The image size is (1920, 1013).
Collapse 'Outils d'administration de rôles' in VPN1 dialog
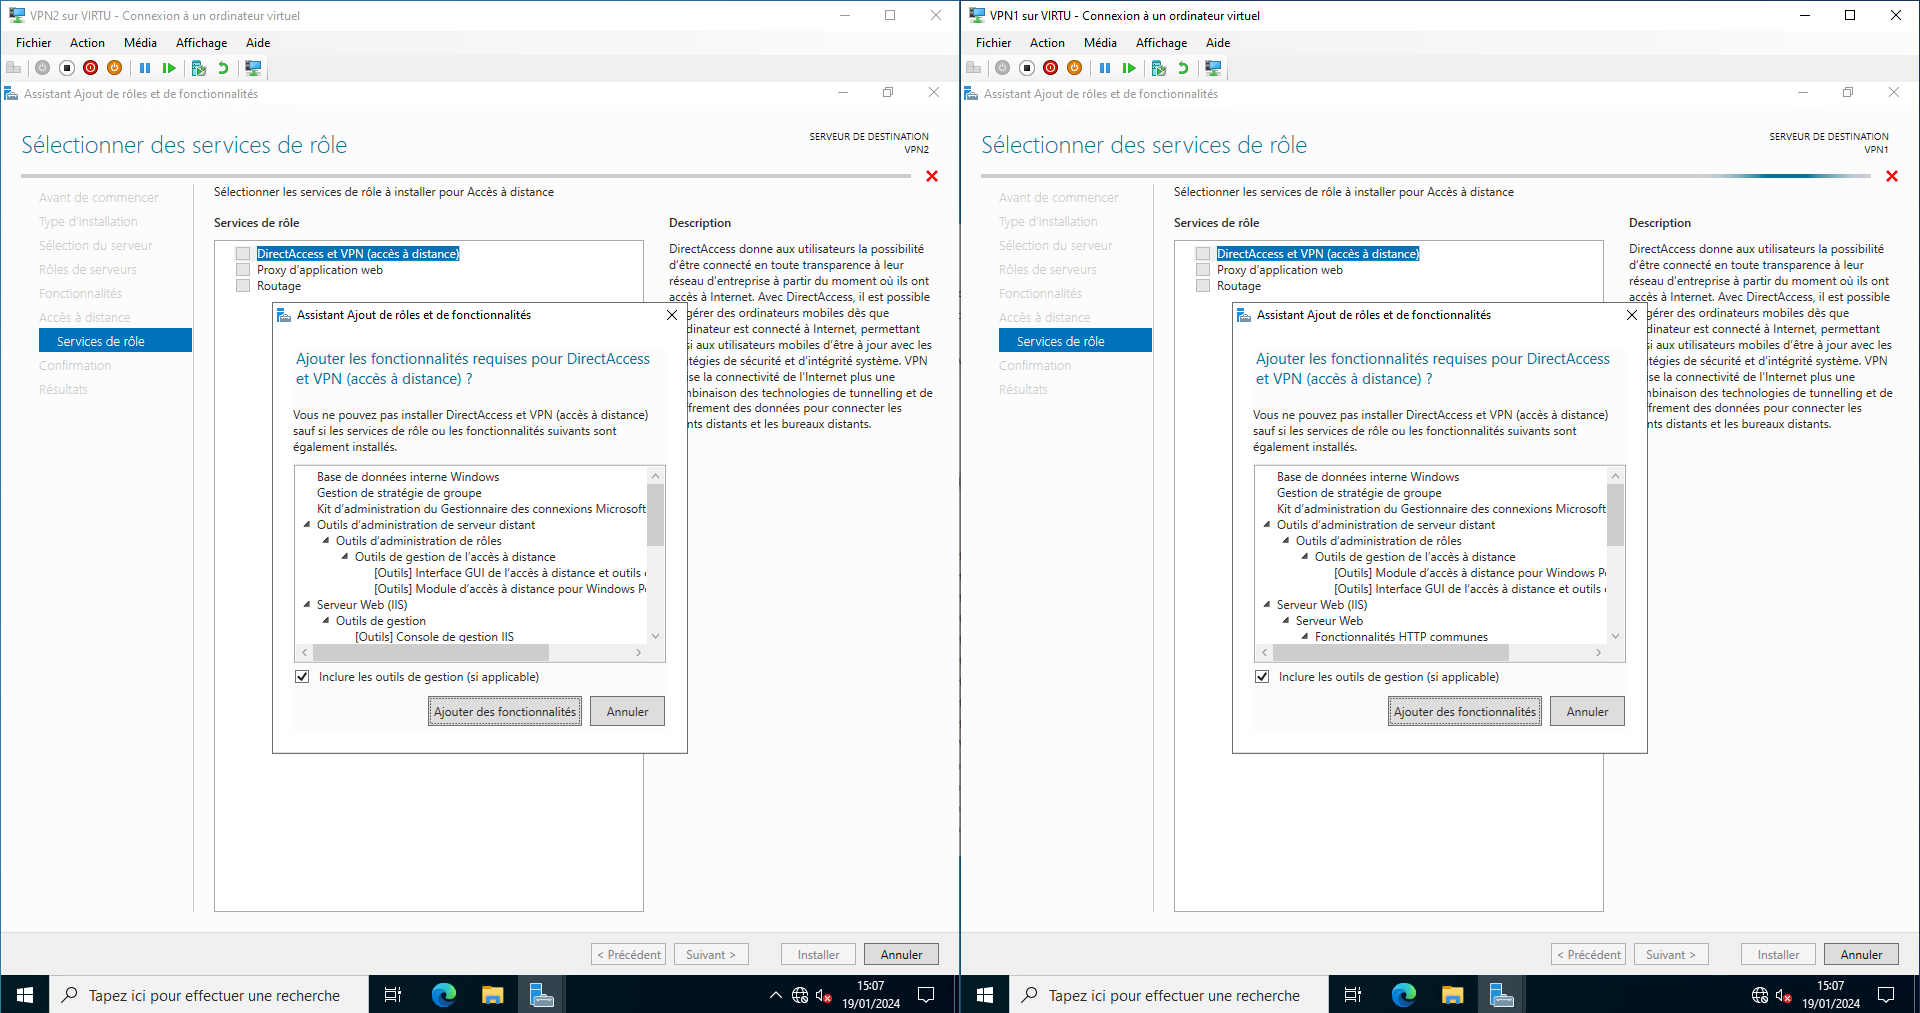1286,541
